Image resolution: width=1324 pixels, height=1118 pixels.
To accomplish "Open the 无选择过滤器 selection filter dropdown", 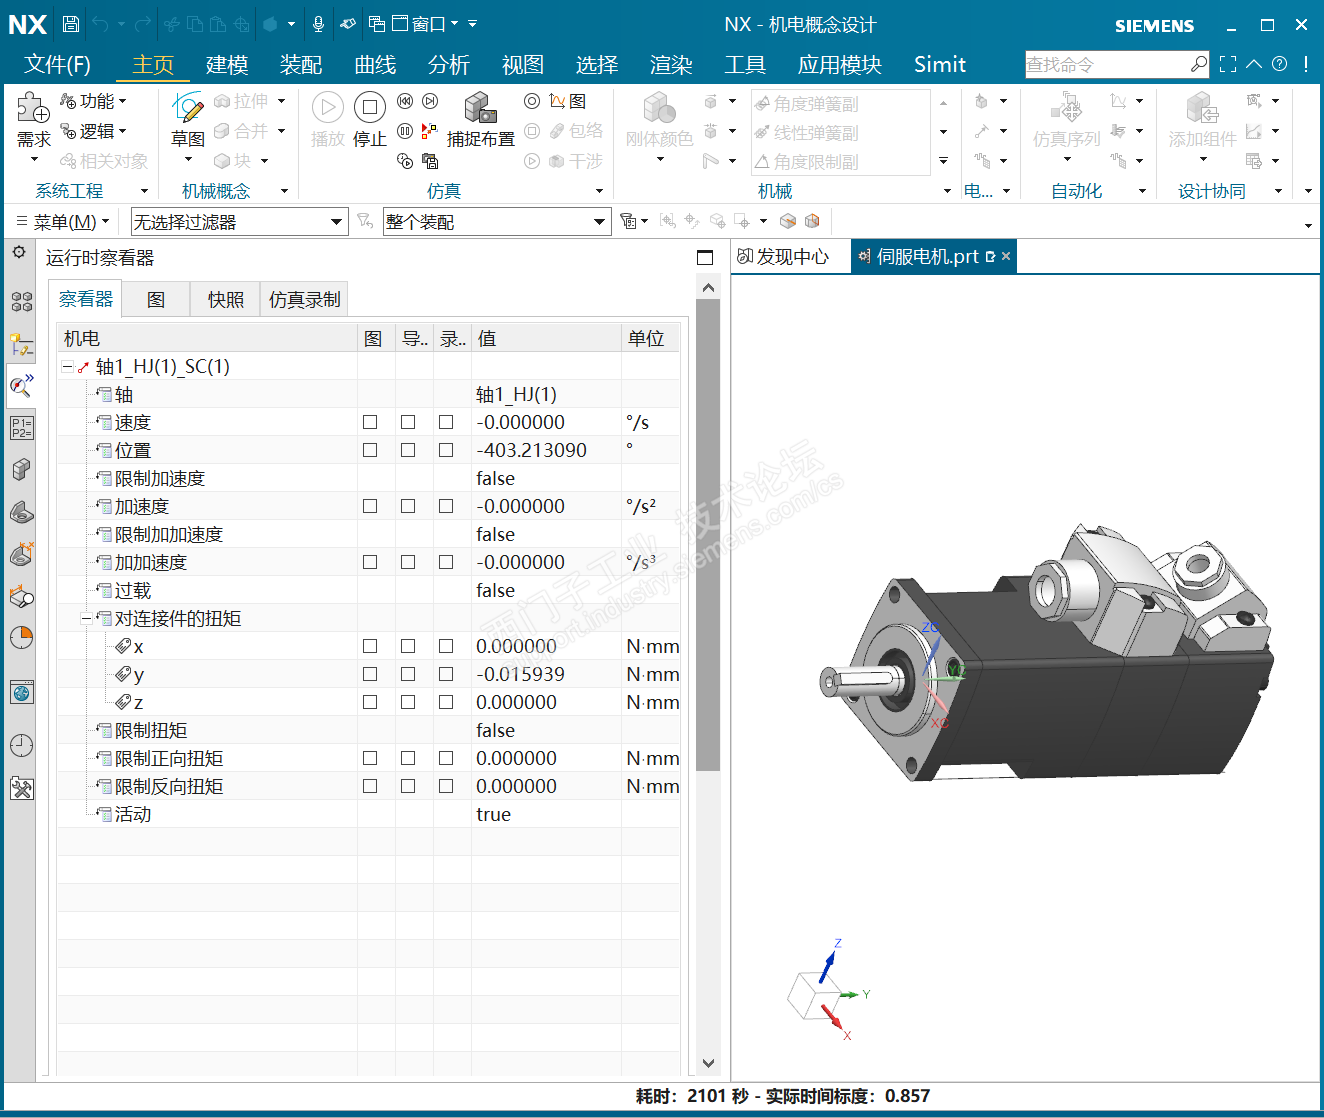I will (x=239, y=222).
